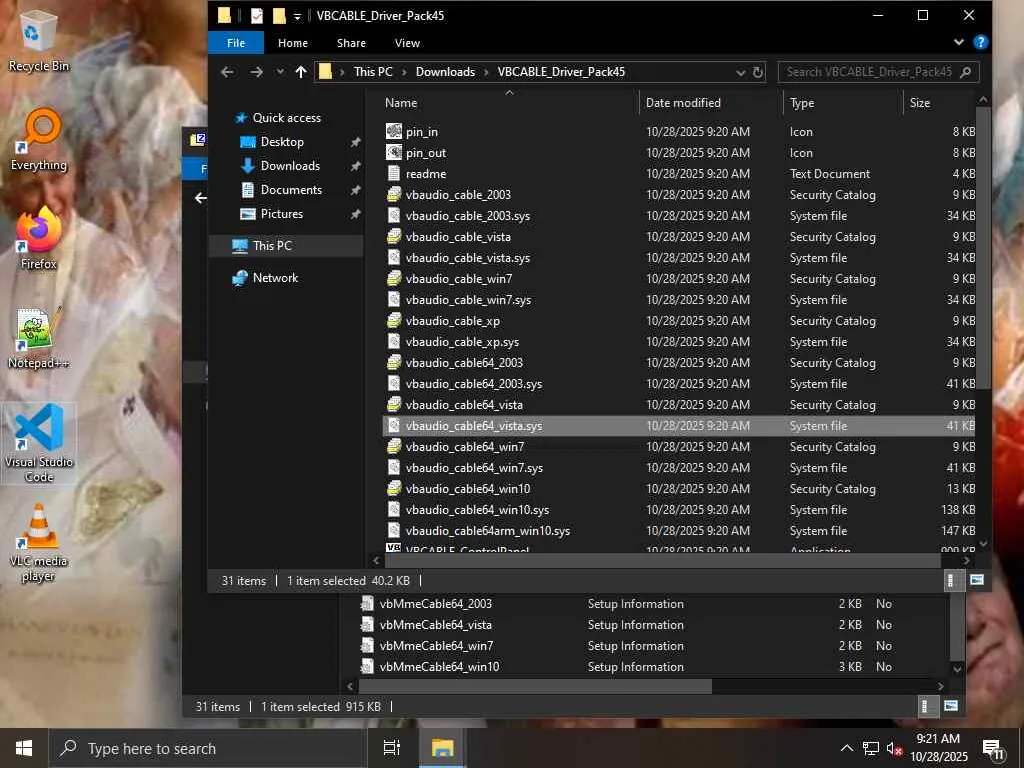Toggle large icons view in the rear window
Viewport: 1024px width, 768px height.
click(x=950, y=706)
